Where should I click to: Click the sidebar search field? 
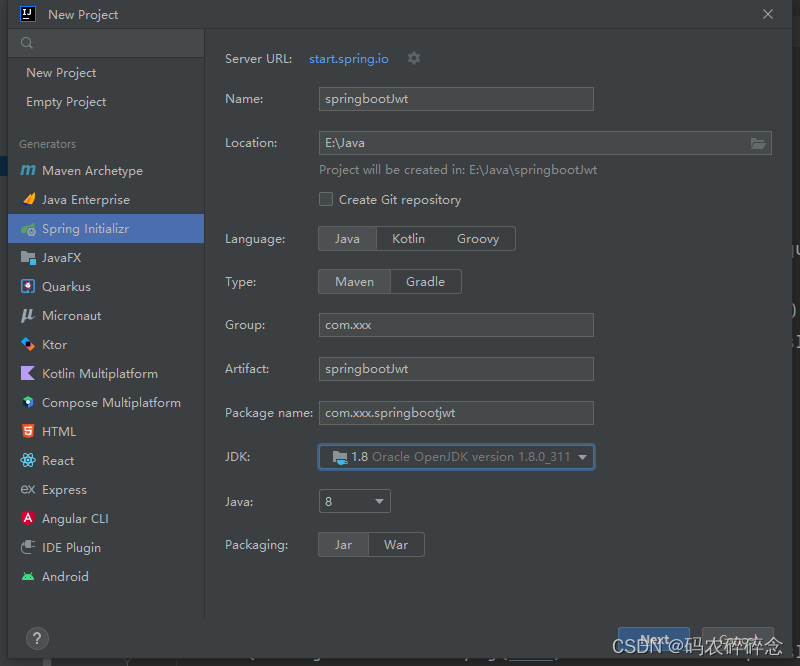[x=106, y=43]
